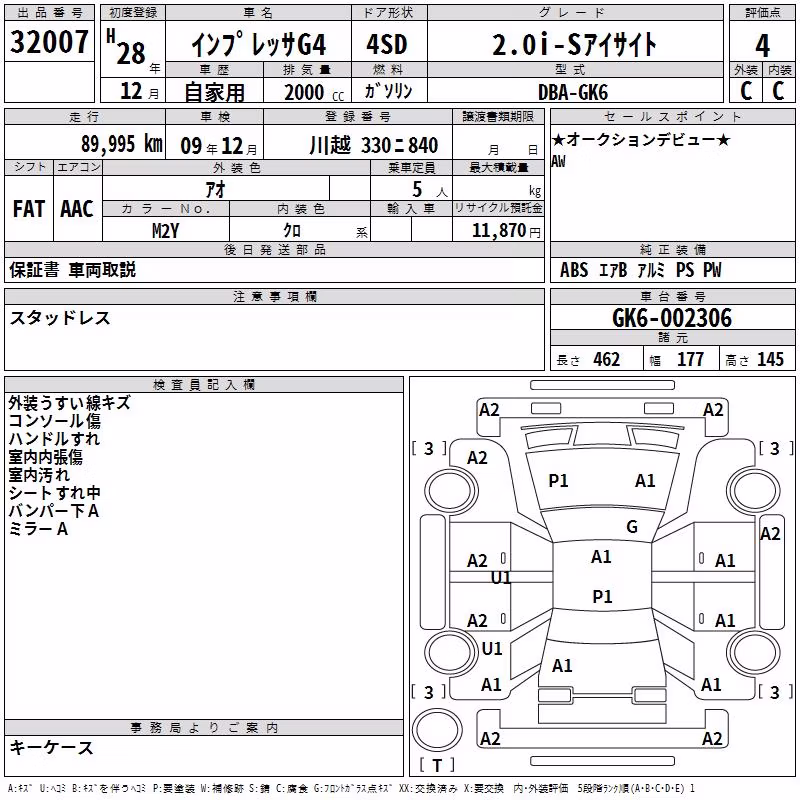Select the notice entry スタッドレス

pos(60,318)
